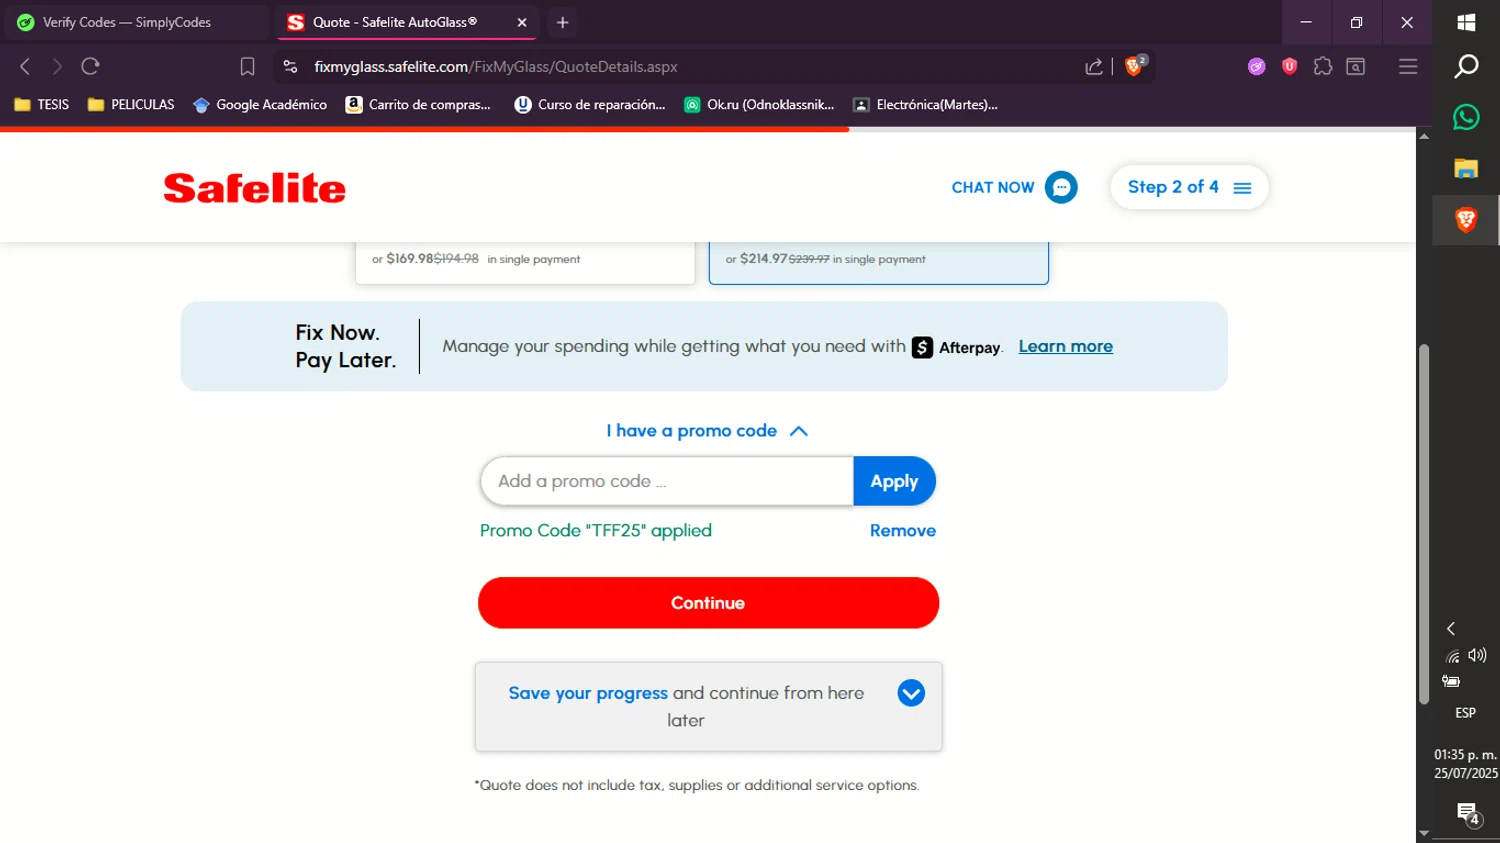The width and height of the screenshot is (1500, 843).
Task: Open the chat bubble icon
Action: [1061, 187]
